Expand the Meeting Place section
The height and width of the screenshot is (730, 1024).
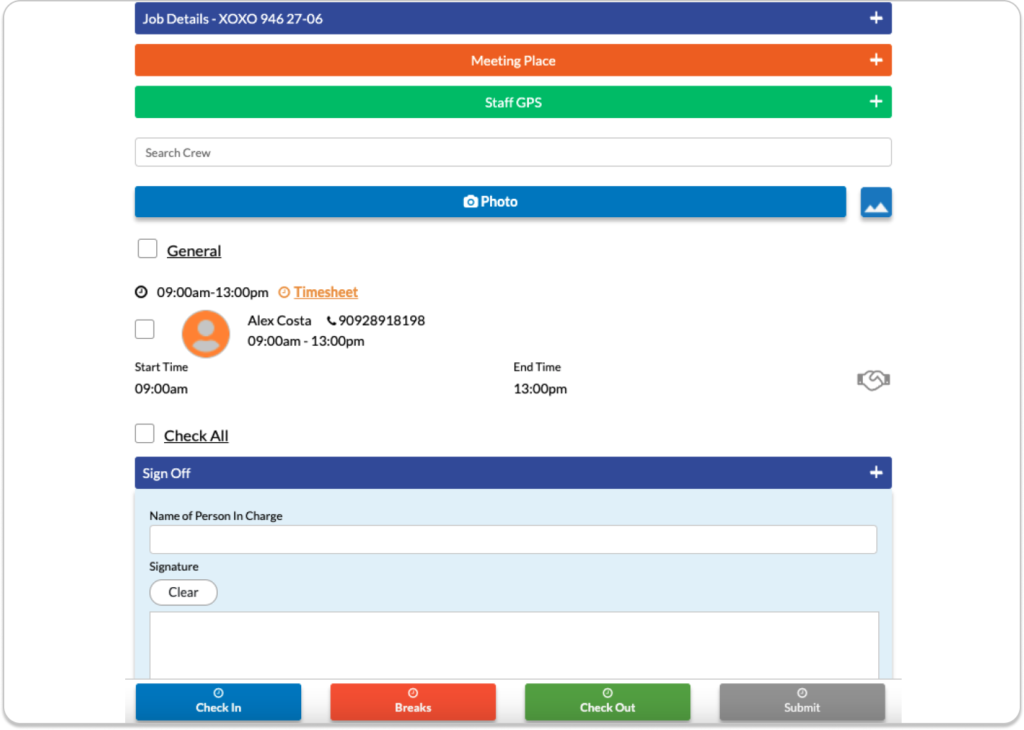(x=876, y=59)
